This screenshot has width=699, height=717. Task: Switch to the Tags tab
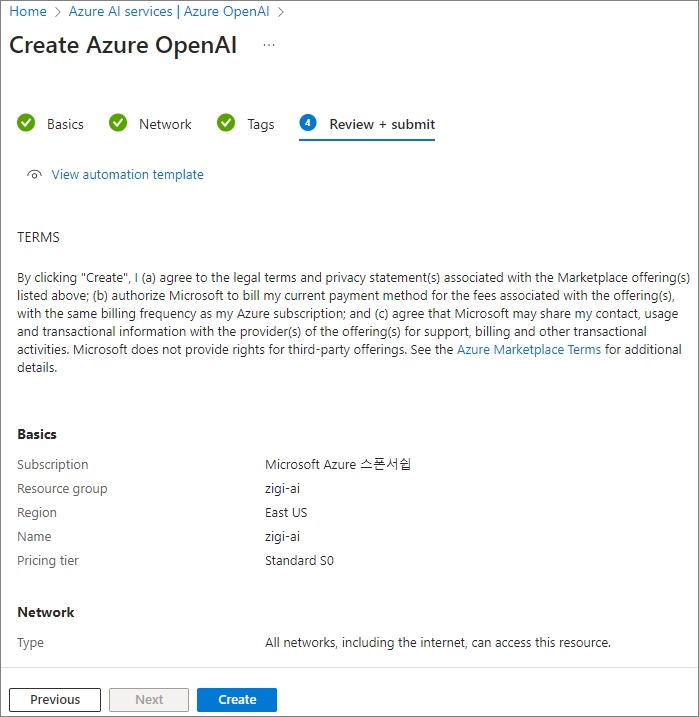click(261, 124)
